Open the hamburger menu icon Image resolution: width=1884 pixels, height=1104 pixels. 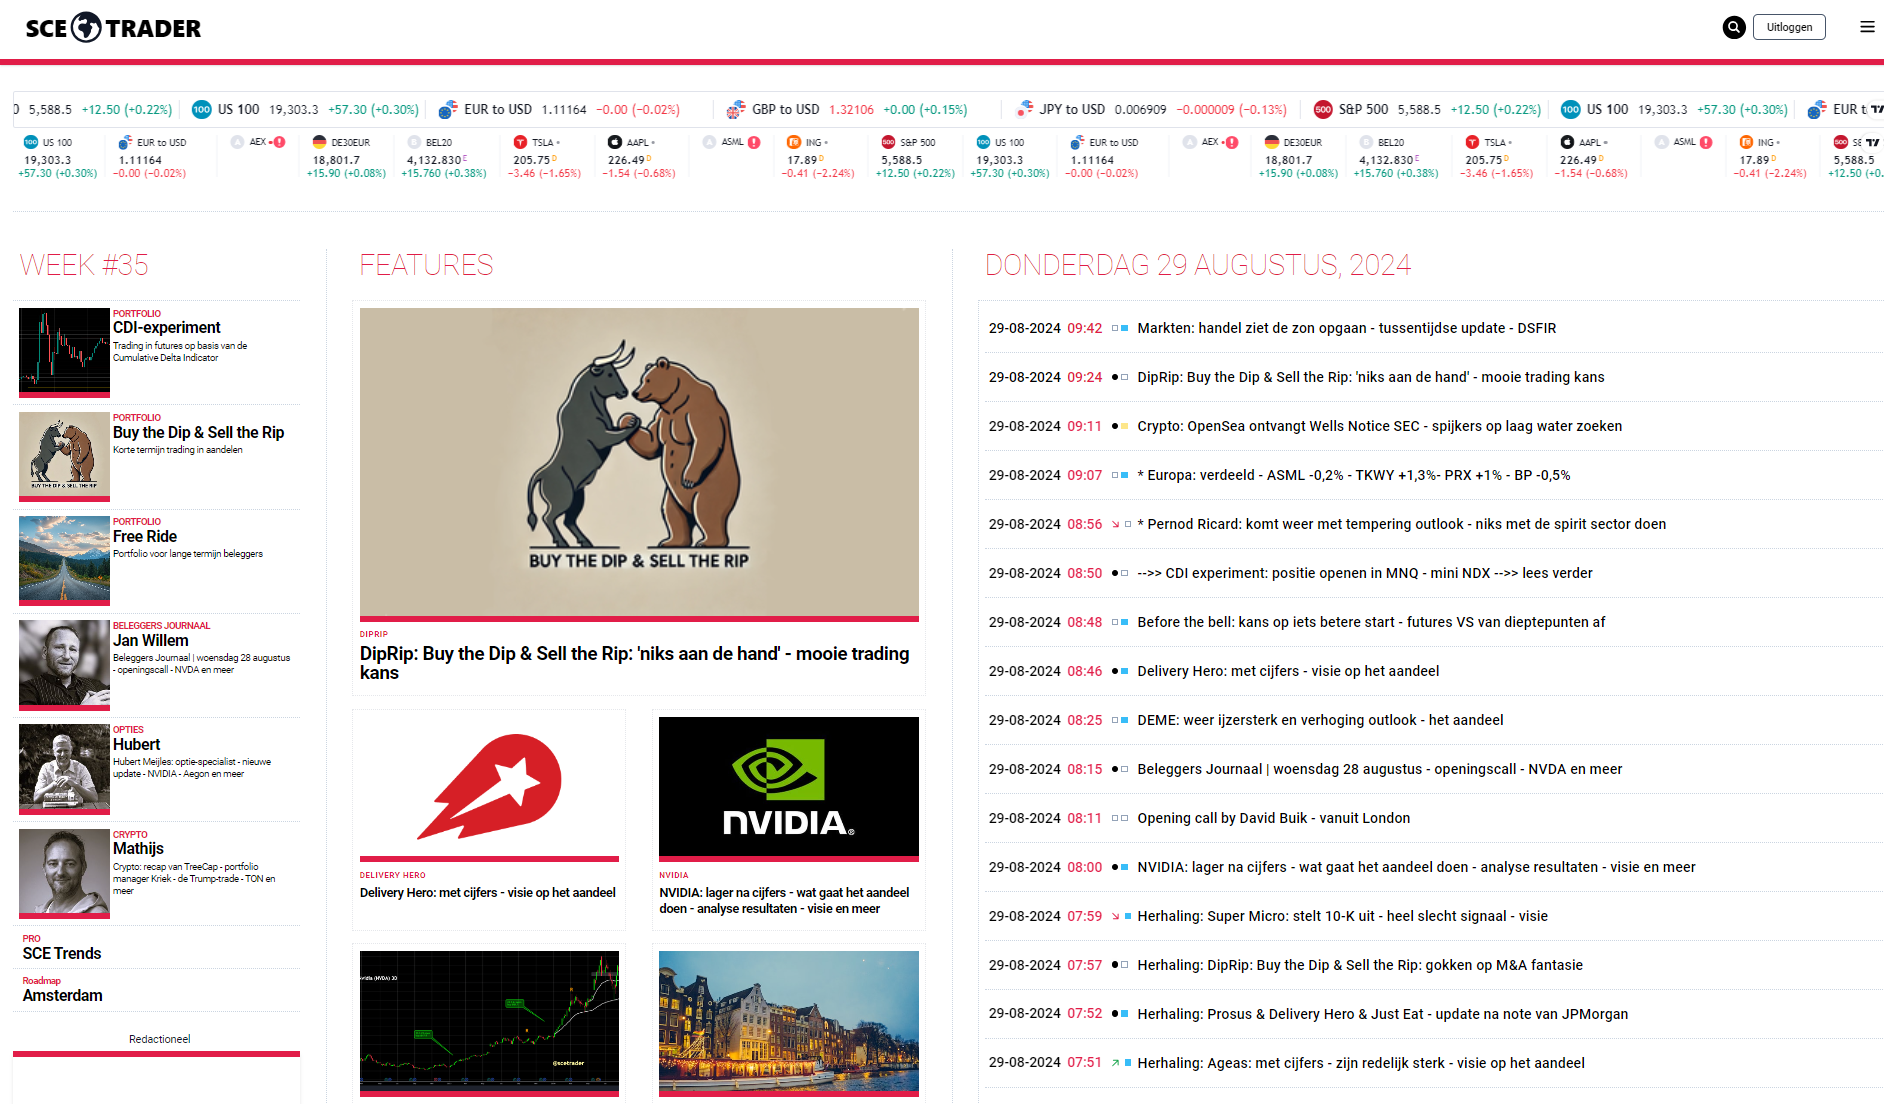coord(1867,27)
